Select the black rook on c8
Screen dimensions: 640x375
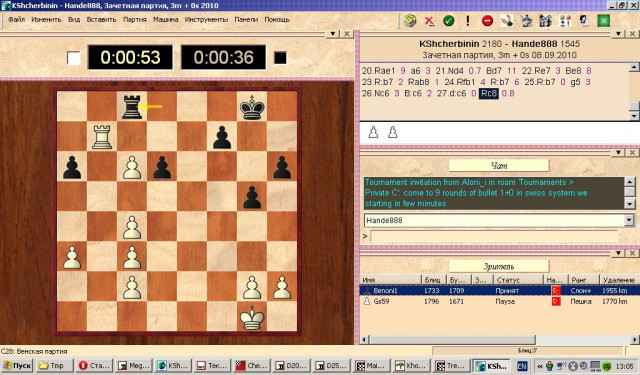(132, 107)
